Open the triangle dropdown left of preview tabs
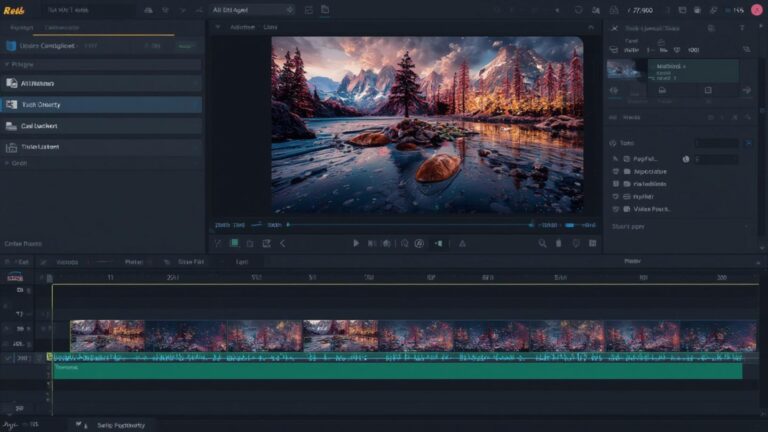Screen dimensions: 768x432 tap(217, 27)
